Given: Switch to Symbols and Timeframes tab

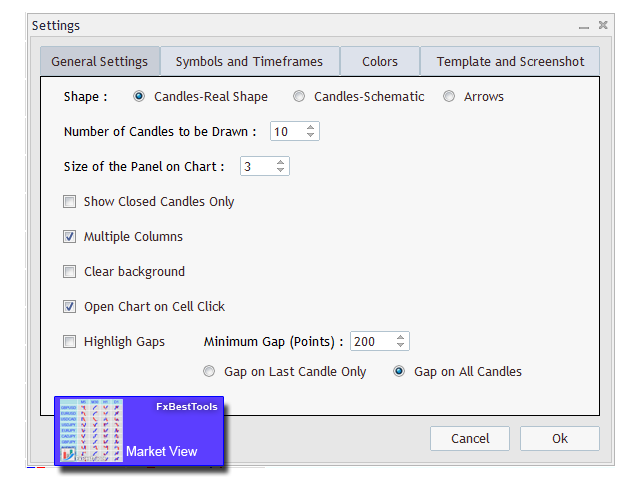Looking at the screenshot, I should 249,61.
